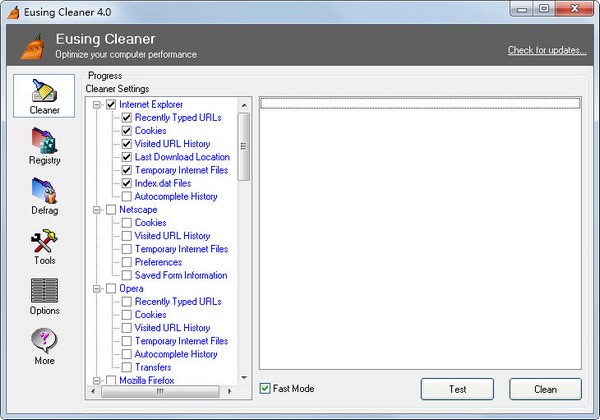Viewport: 600px width, 420px height.
Task: Click the vertical scrollbar thumb of settings tree
Action: click(244, 147)
